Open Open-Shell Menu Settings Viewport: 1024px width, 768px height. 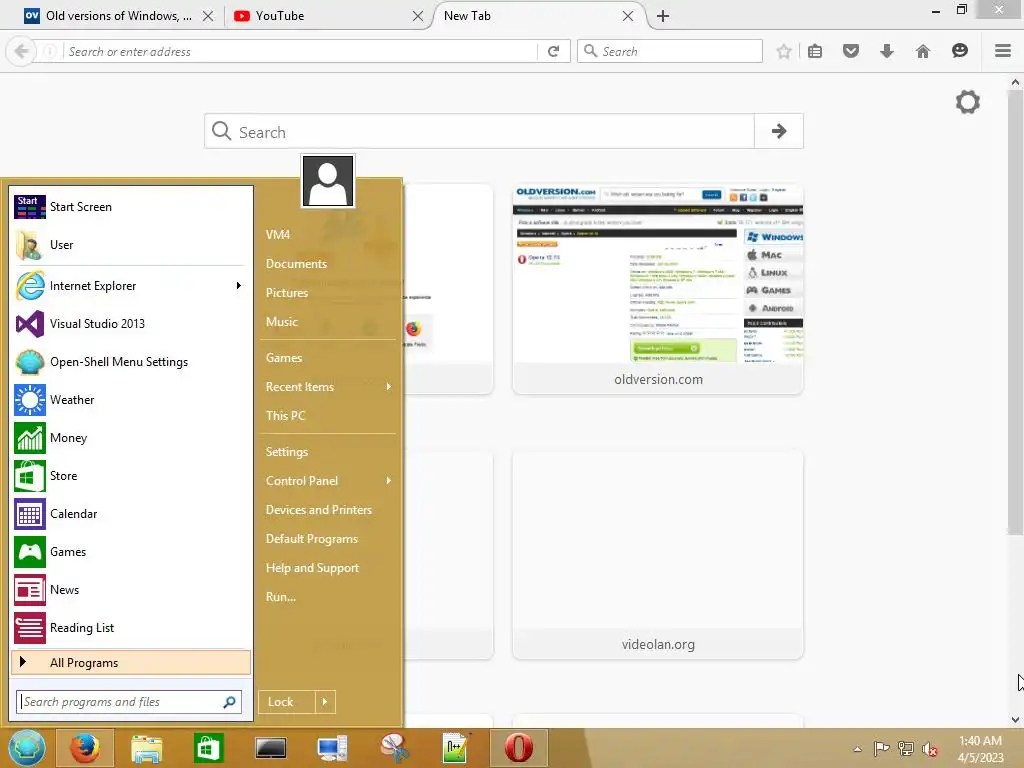coord(131,362)
